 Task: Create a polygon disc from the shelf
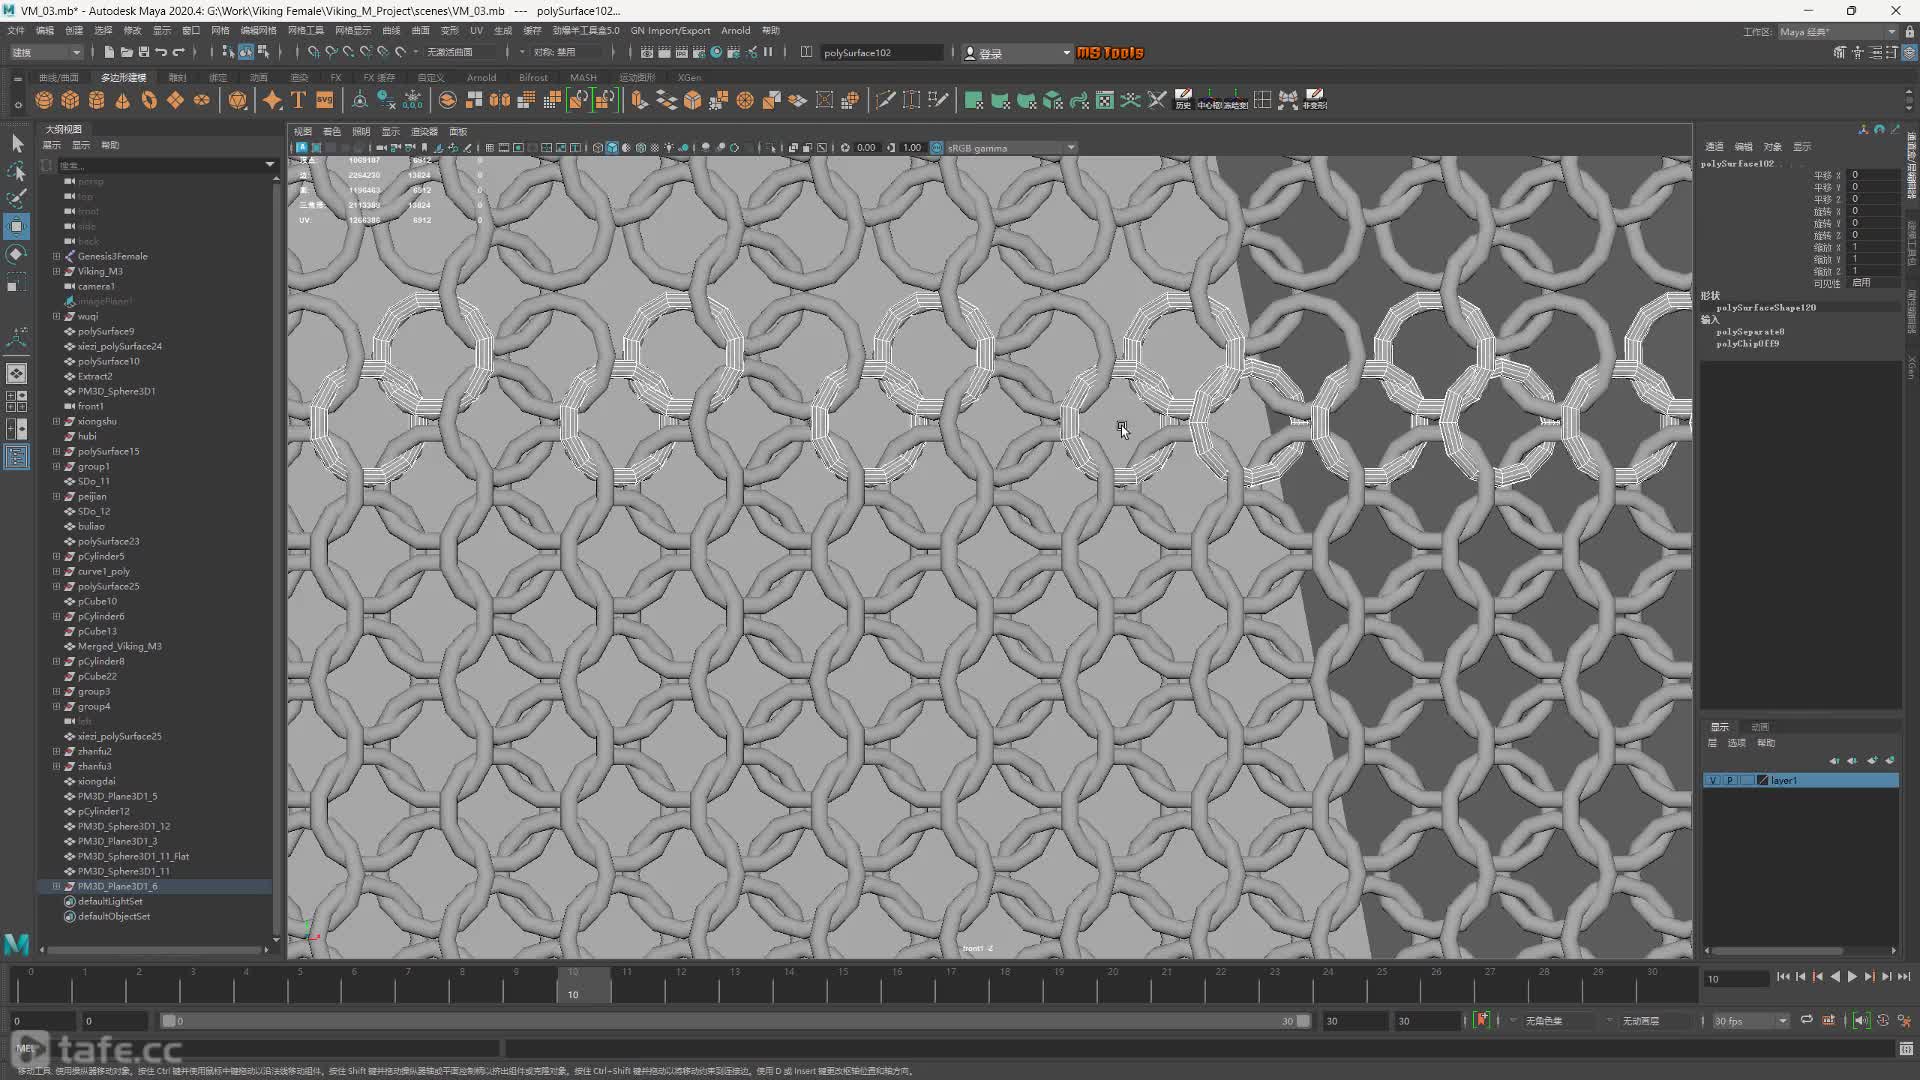point(201,100)
